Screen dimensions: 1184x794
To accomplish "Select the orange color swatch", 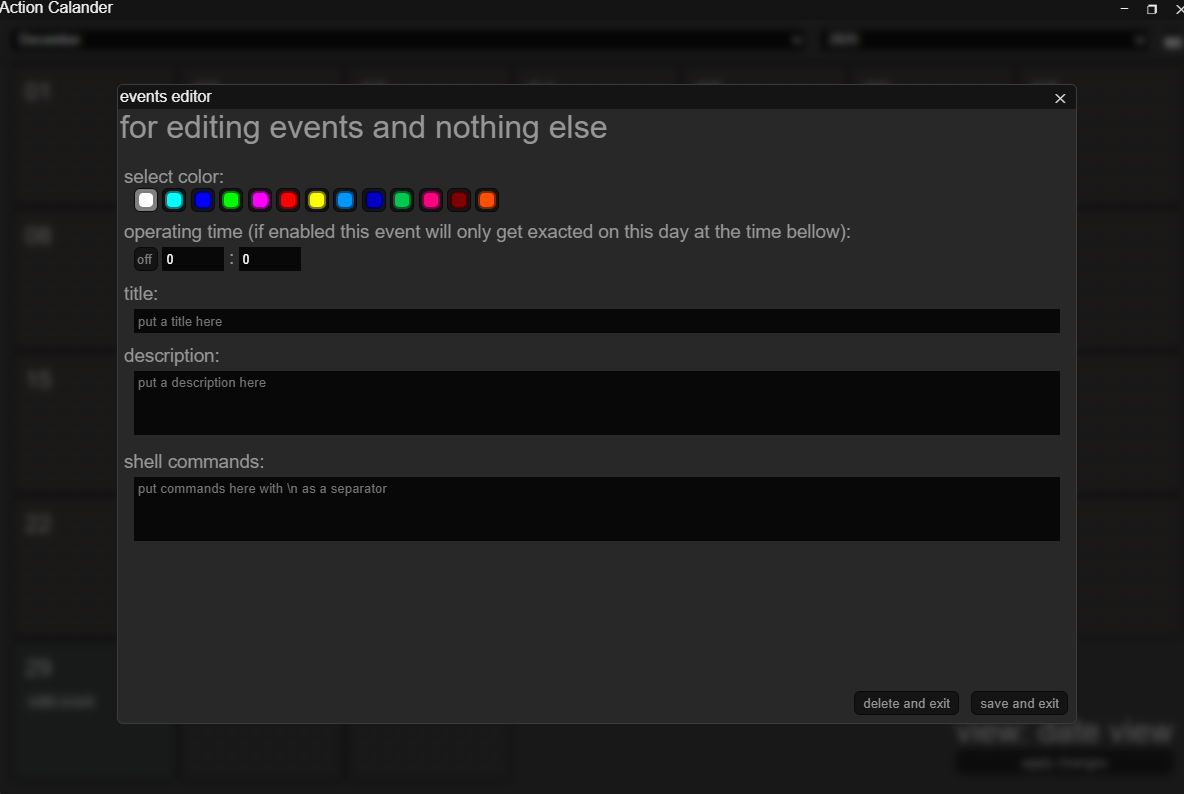I will click(x=487, y=200).
